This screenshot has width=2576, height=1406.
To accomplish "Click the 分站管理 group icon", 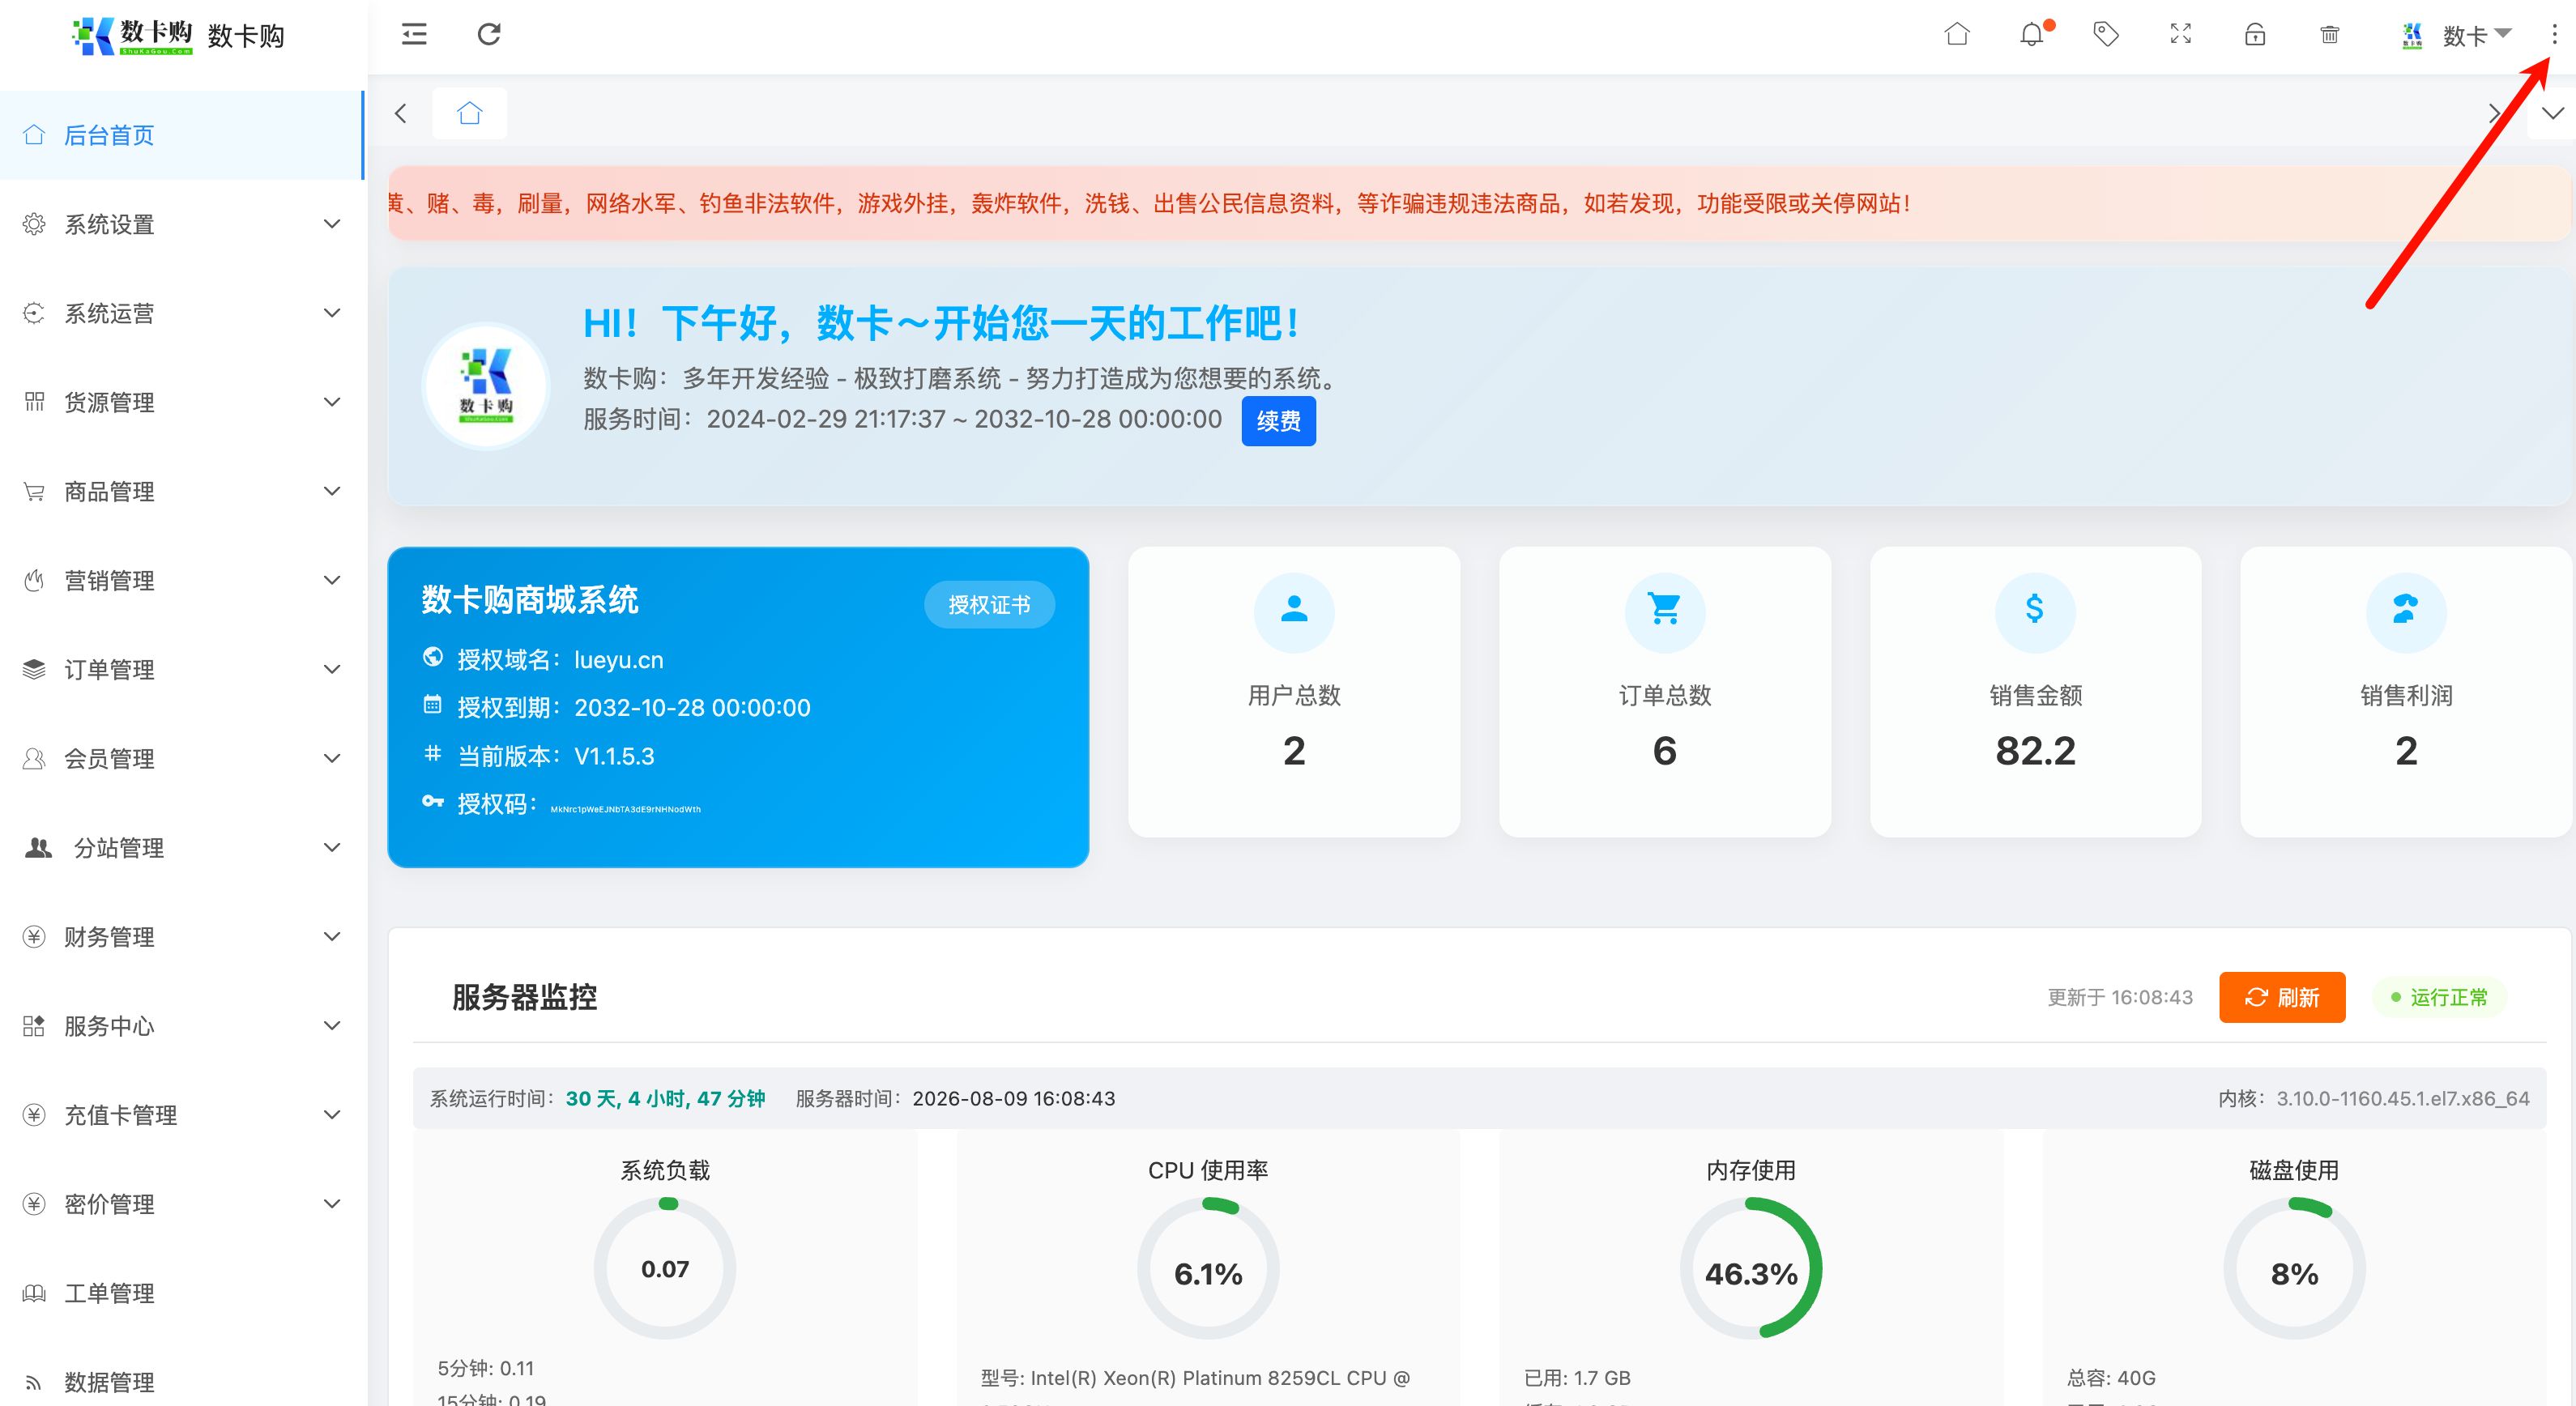I will click(x=38, y=847).
